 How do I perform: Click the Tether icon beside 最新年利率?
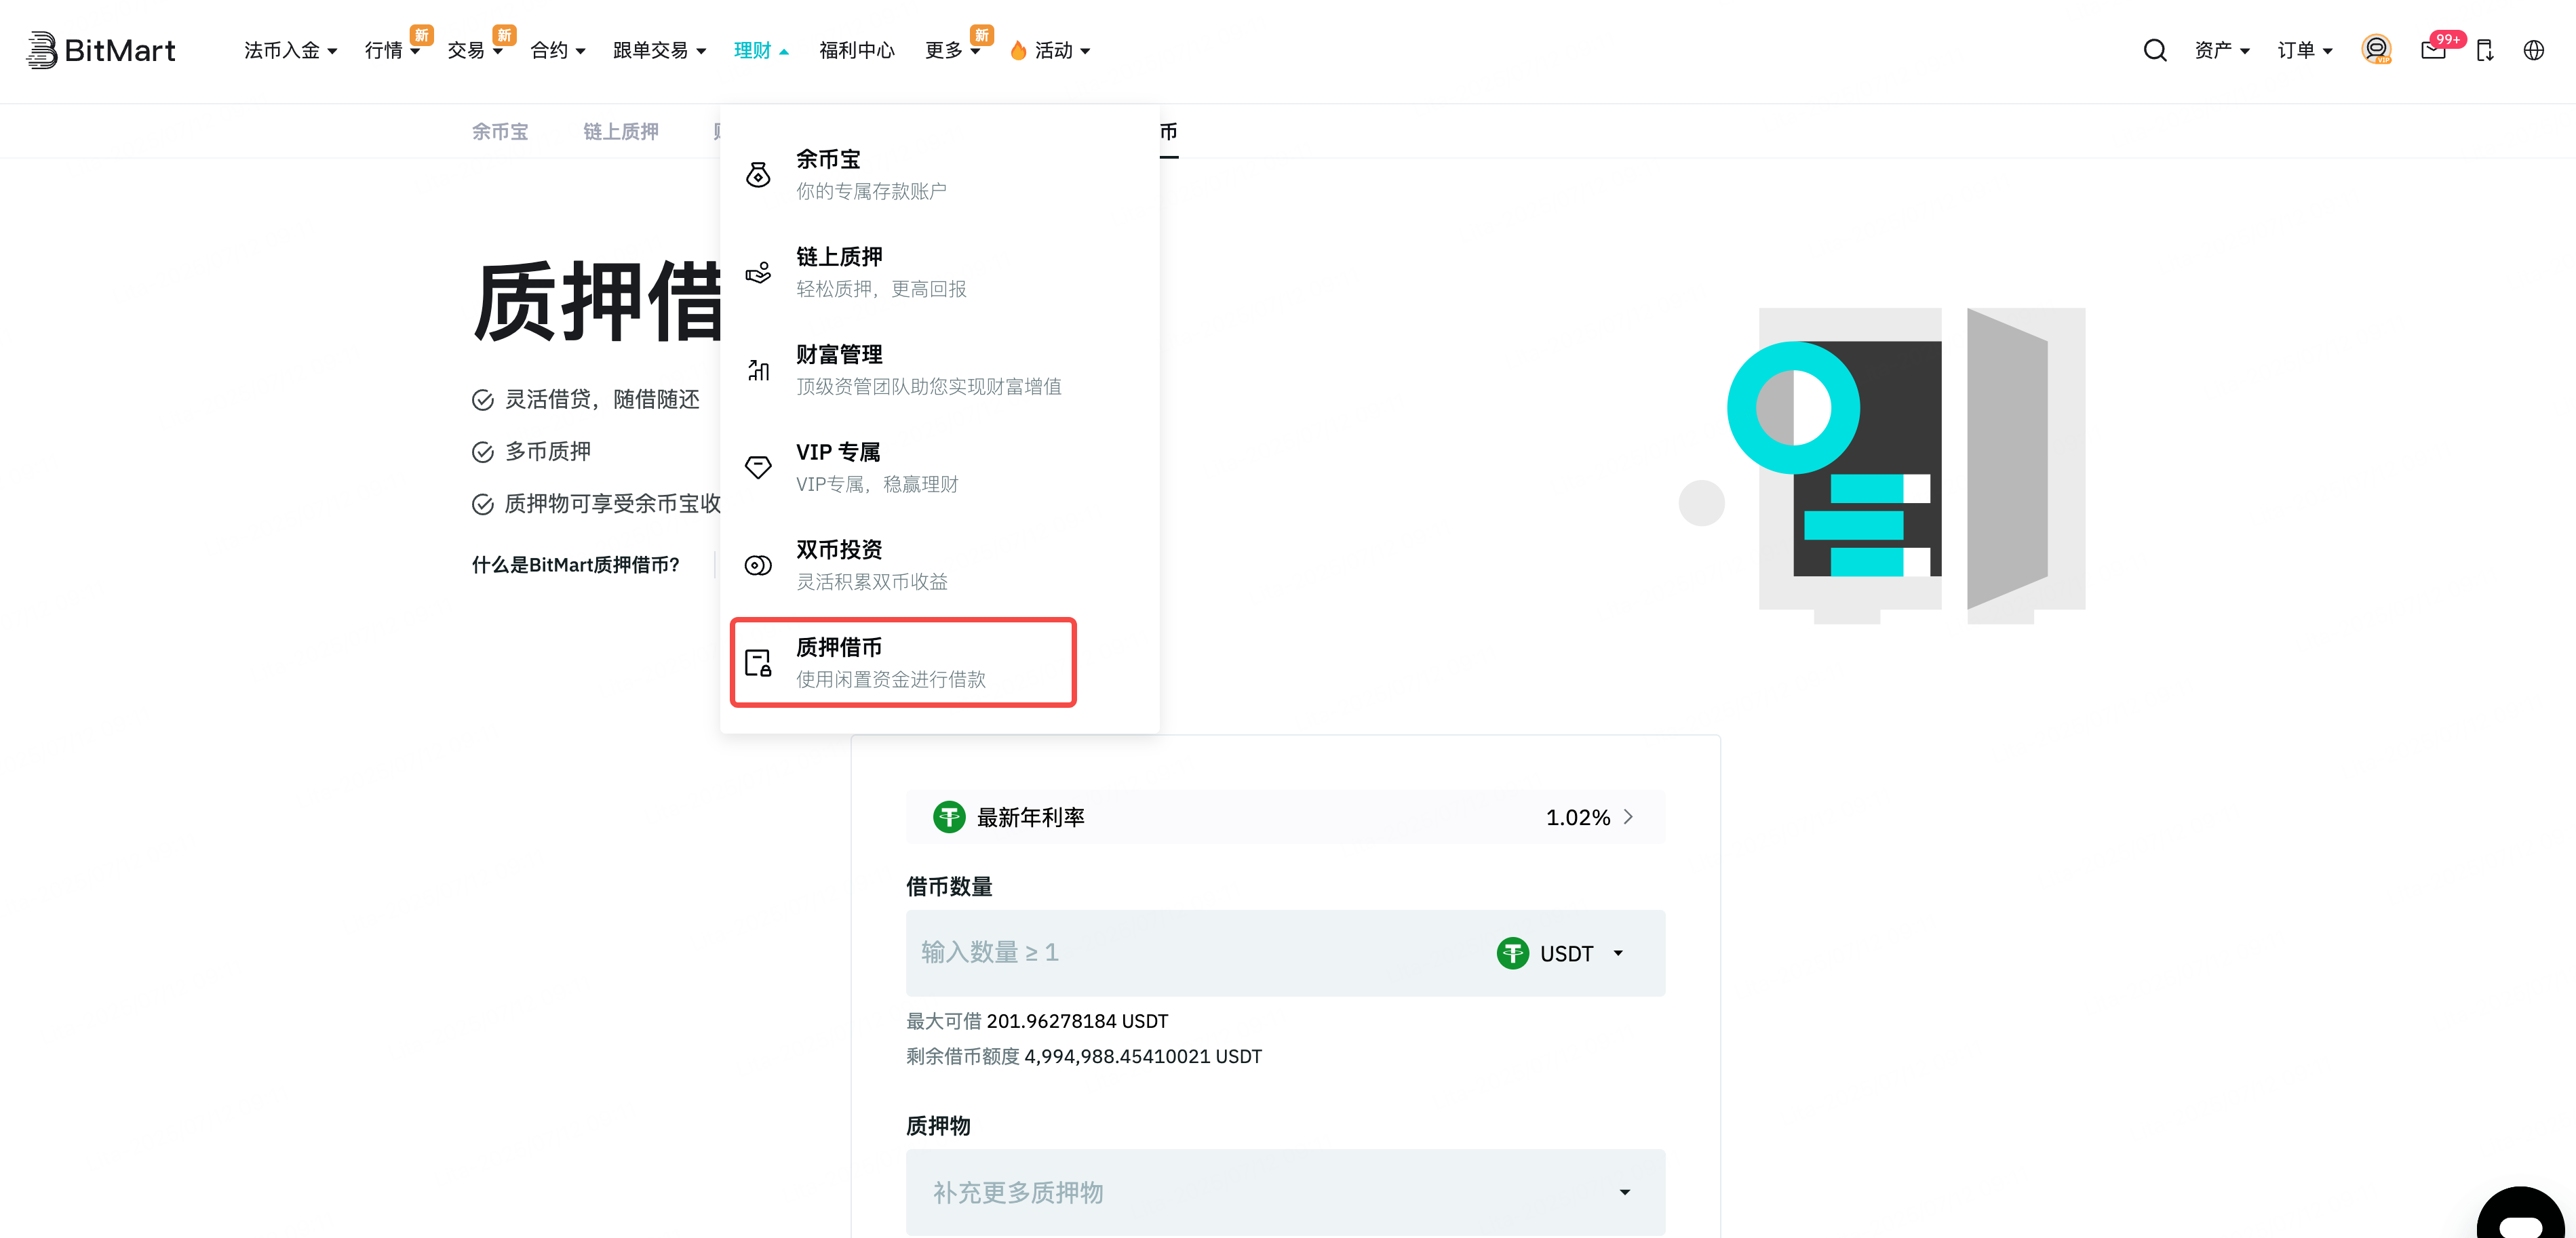click(x=948, y=817)
